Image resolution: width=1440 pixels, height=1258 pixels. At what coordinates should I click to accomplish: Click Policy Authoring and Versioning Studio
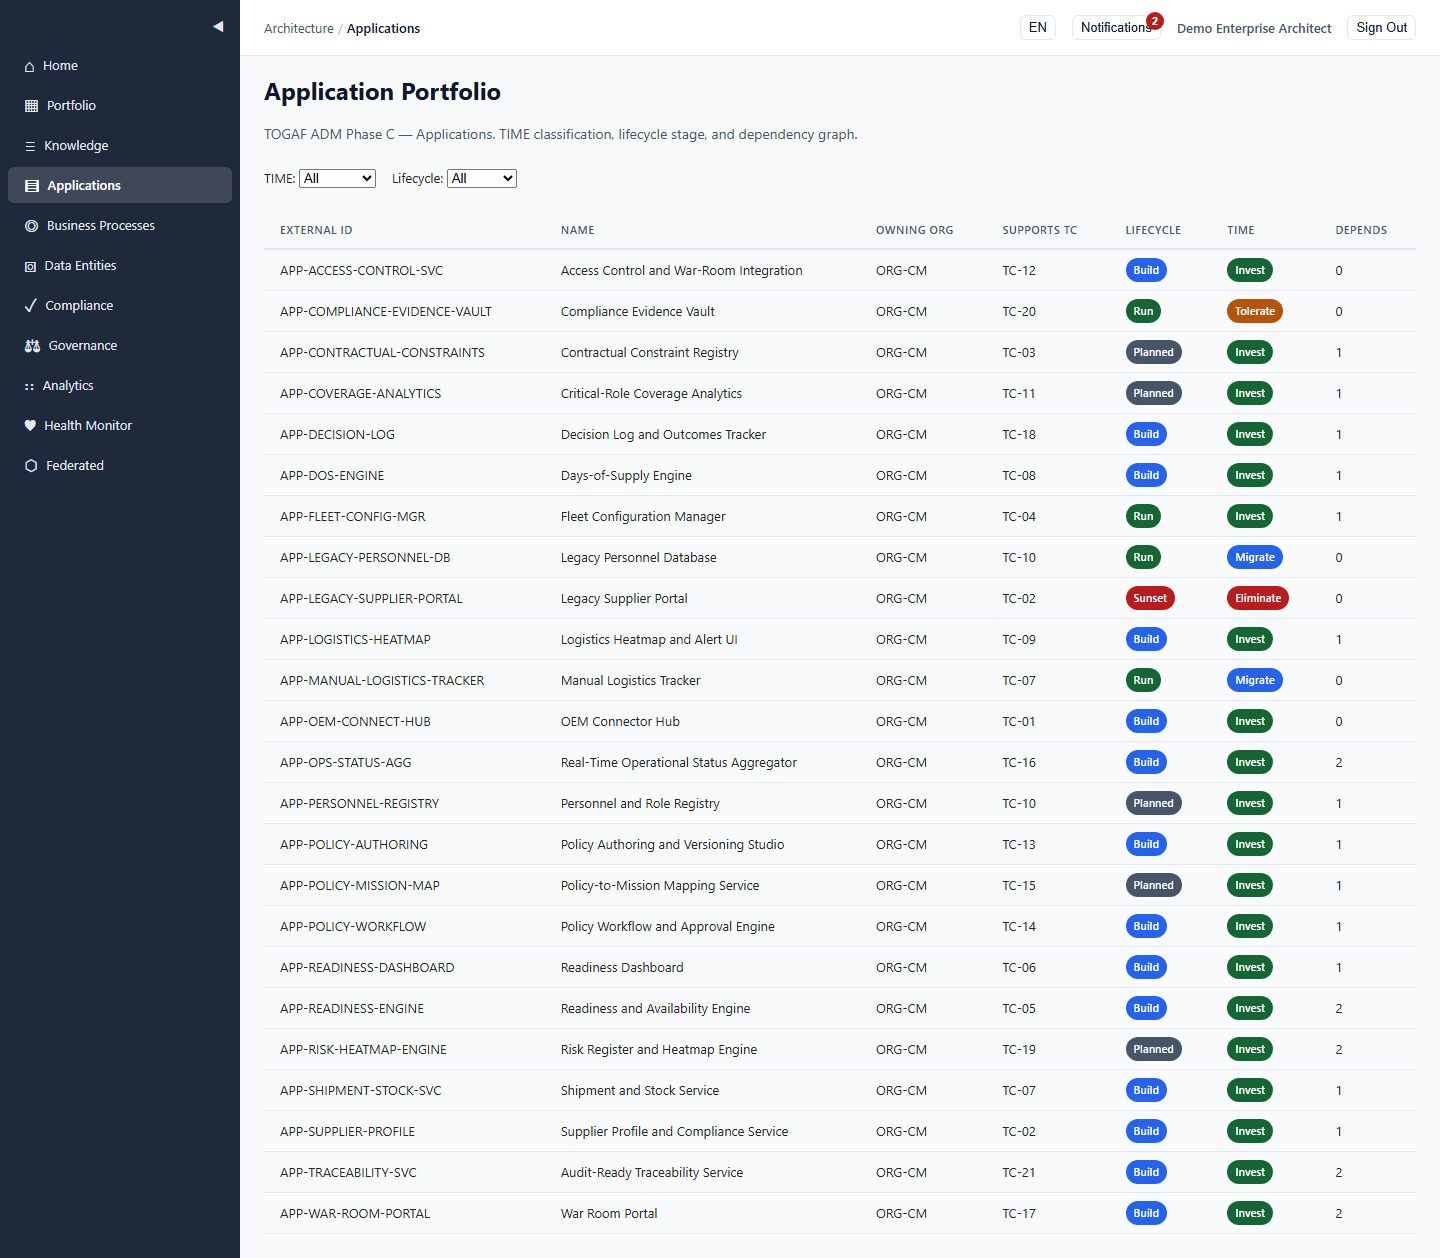(672, 845)
